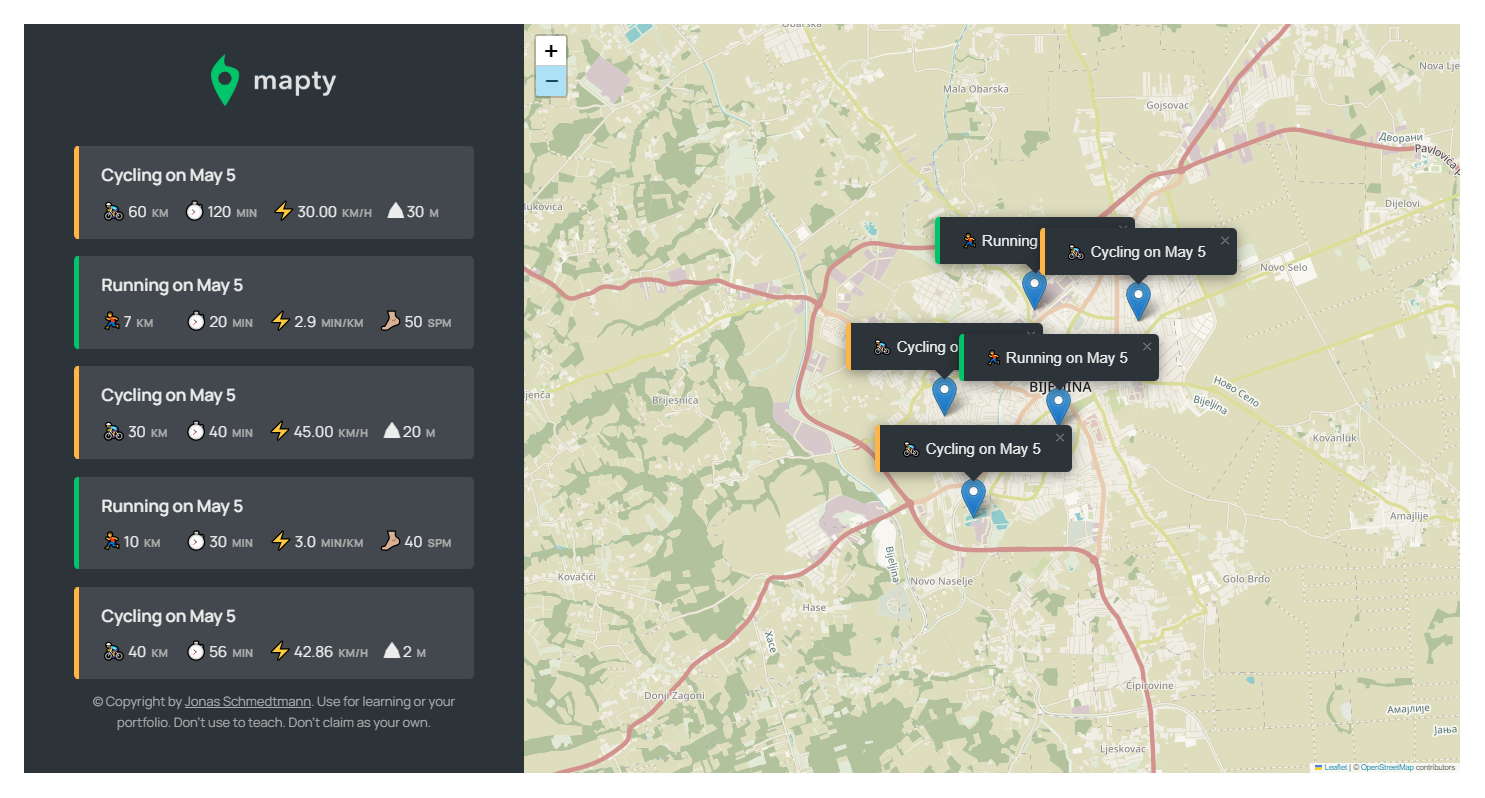Click the map marker nearest Novo Naselje
1485x798 pixels.
click(x=973, y=498)
